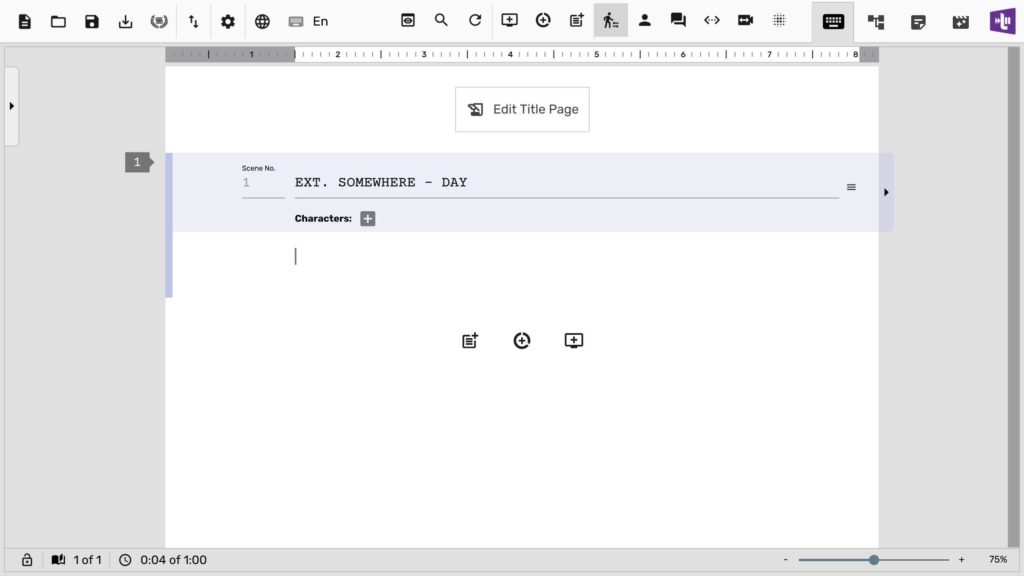
Task: Select the dialogue bubble icon
Action: pos(678,20)
